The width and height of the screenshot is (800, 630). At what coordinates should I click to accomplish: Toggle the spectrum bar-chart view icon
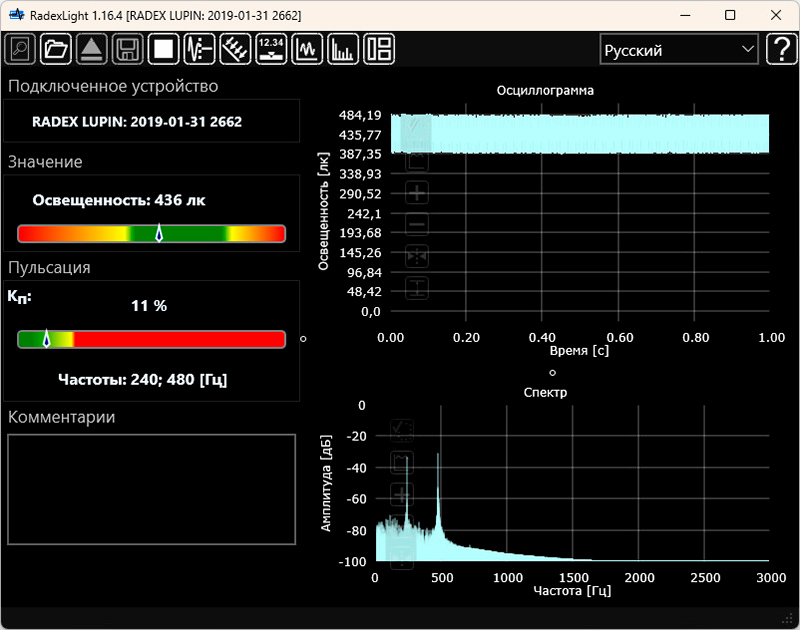click(x=343, y=48)
